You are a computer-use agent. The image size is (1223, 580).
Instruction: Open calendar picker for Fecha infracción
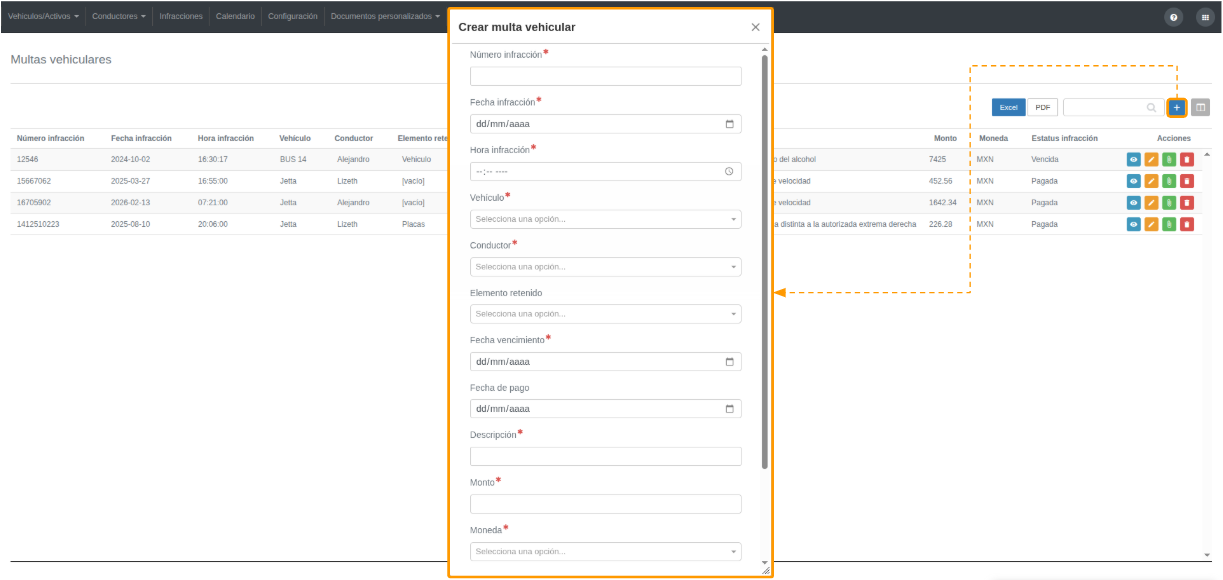click(x=730, y=124)
